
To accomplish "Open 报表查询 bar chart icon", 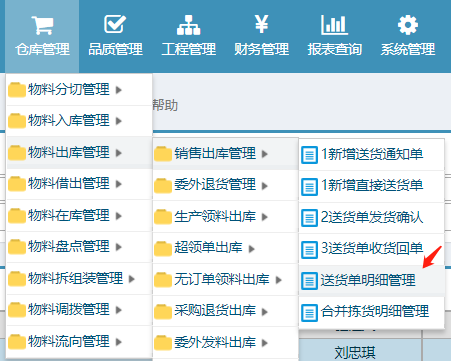I will [334, 25].
